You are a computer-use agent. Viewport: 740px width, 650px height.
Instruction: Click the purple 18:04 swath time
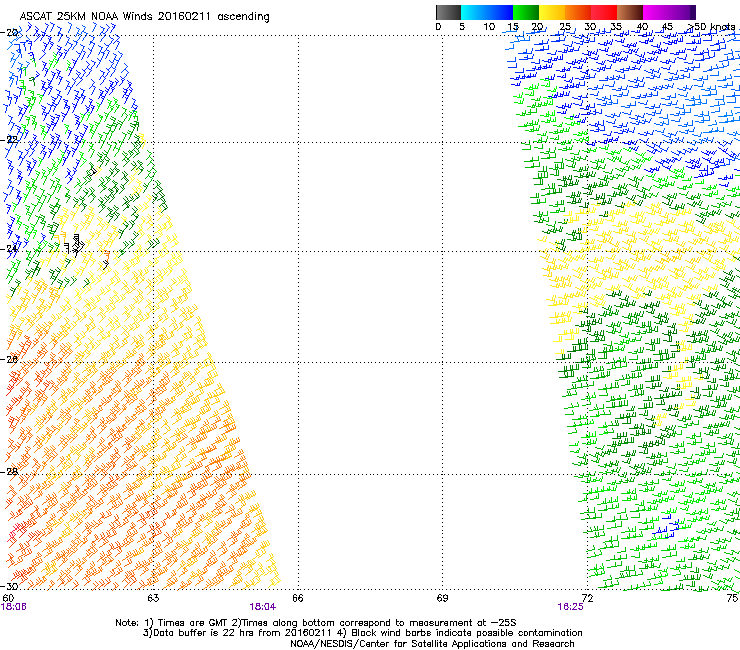click(263, 607)
